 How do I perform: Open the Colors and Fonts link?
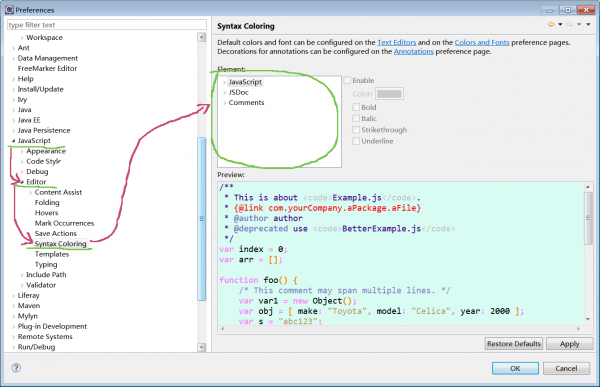click(x=482, y=42)
